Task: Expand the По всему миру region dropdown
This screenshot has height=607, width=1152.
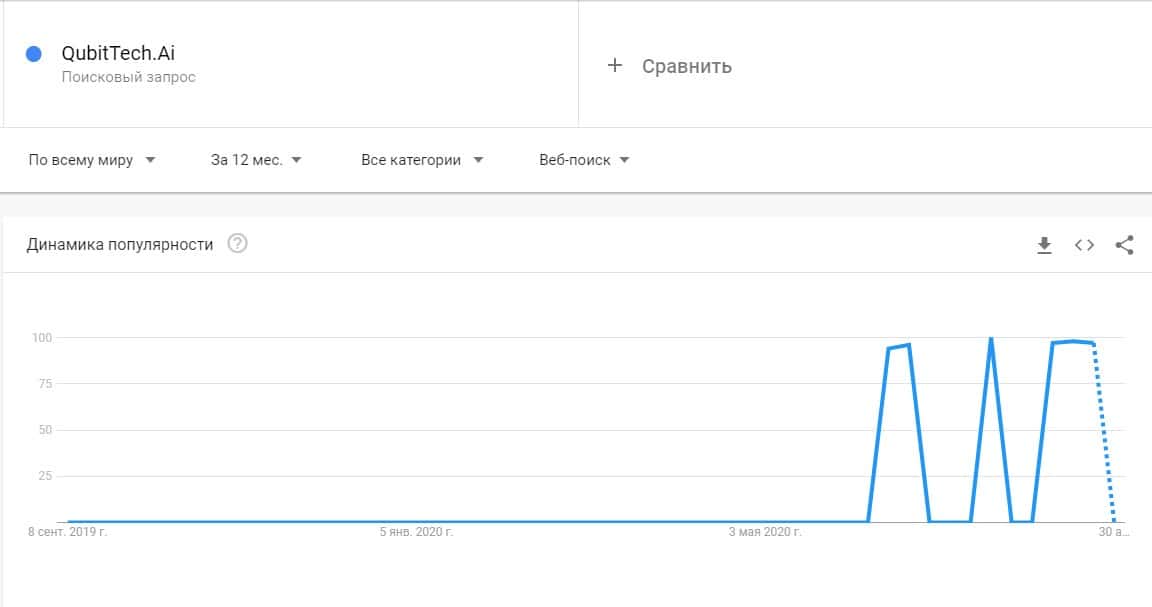Action: click(x=92, y=160)
